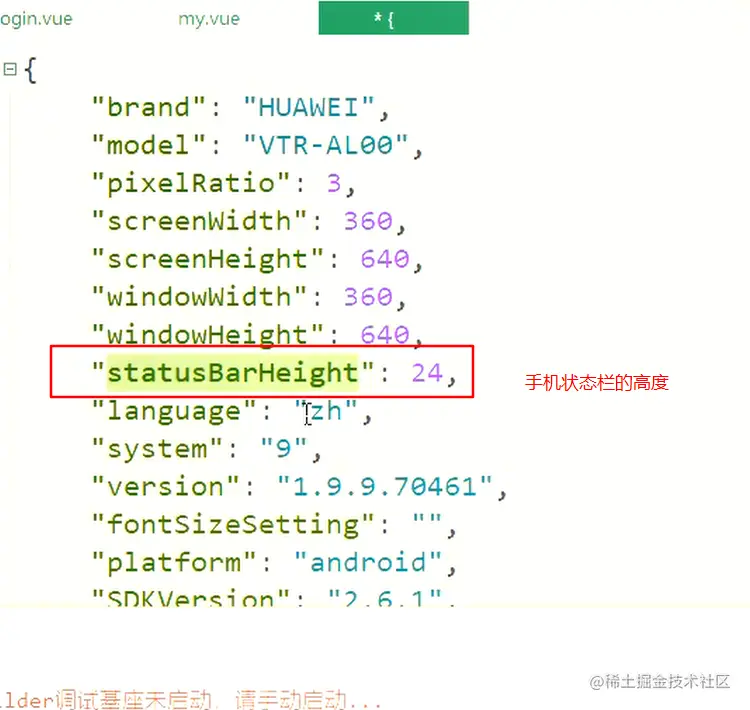Click the system value "9"
The image size is (750, 710).
(x=283, y=449)
